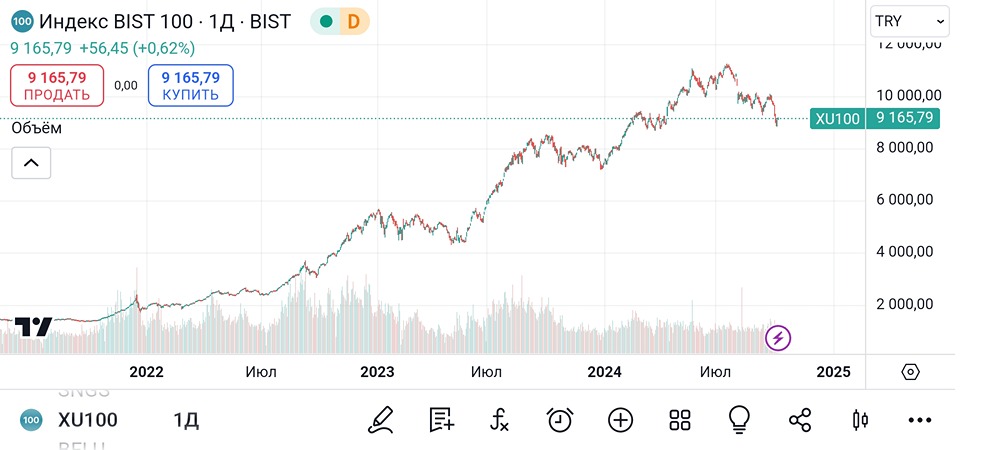Open symbol search via XU100 ticker
Image resolution: width=1000 pixels, height=450 pixels.
click(x=87, y=420)
